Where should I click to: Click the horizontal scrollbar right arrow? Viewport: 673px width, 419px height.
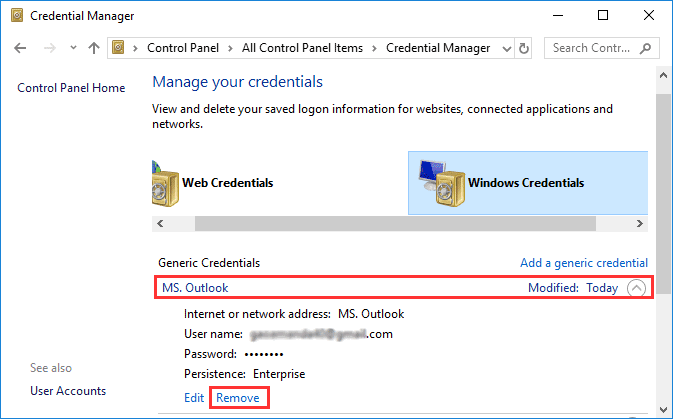coord(640,224)
